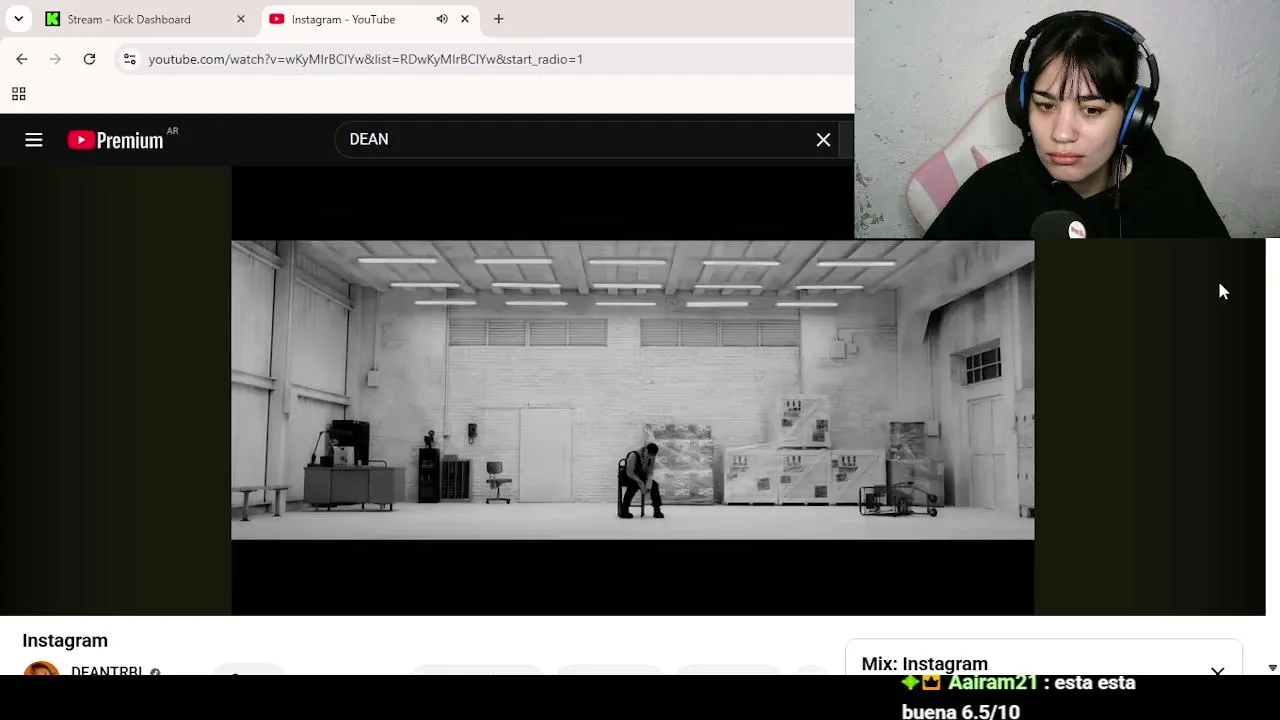Collapse the Mix: Instagram playlist panel
Viewport: 1280px width, 720px height.
[1217, 671]
